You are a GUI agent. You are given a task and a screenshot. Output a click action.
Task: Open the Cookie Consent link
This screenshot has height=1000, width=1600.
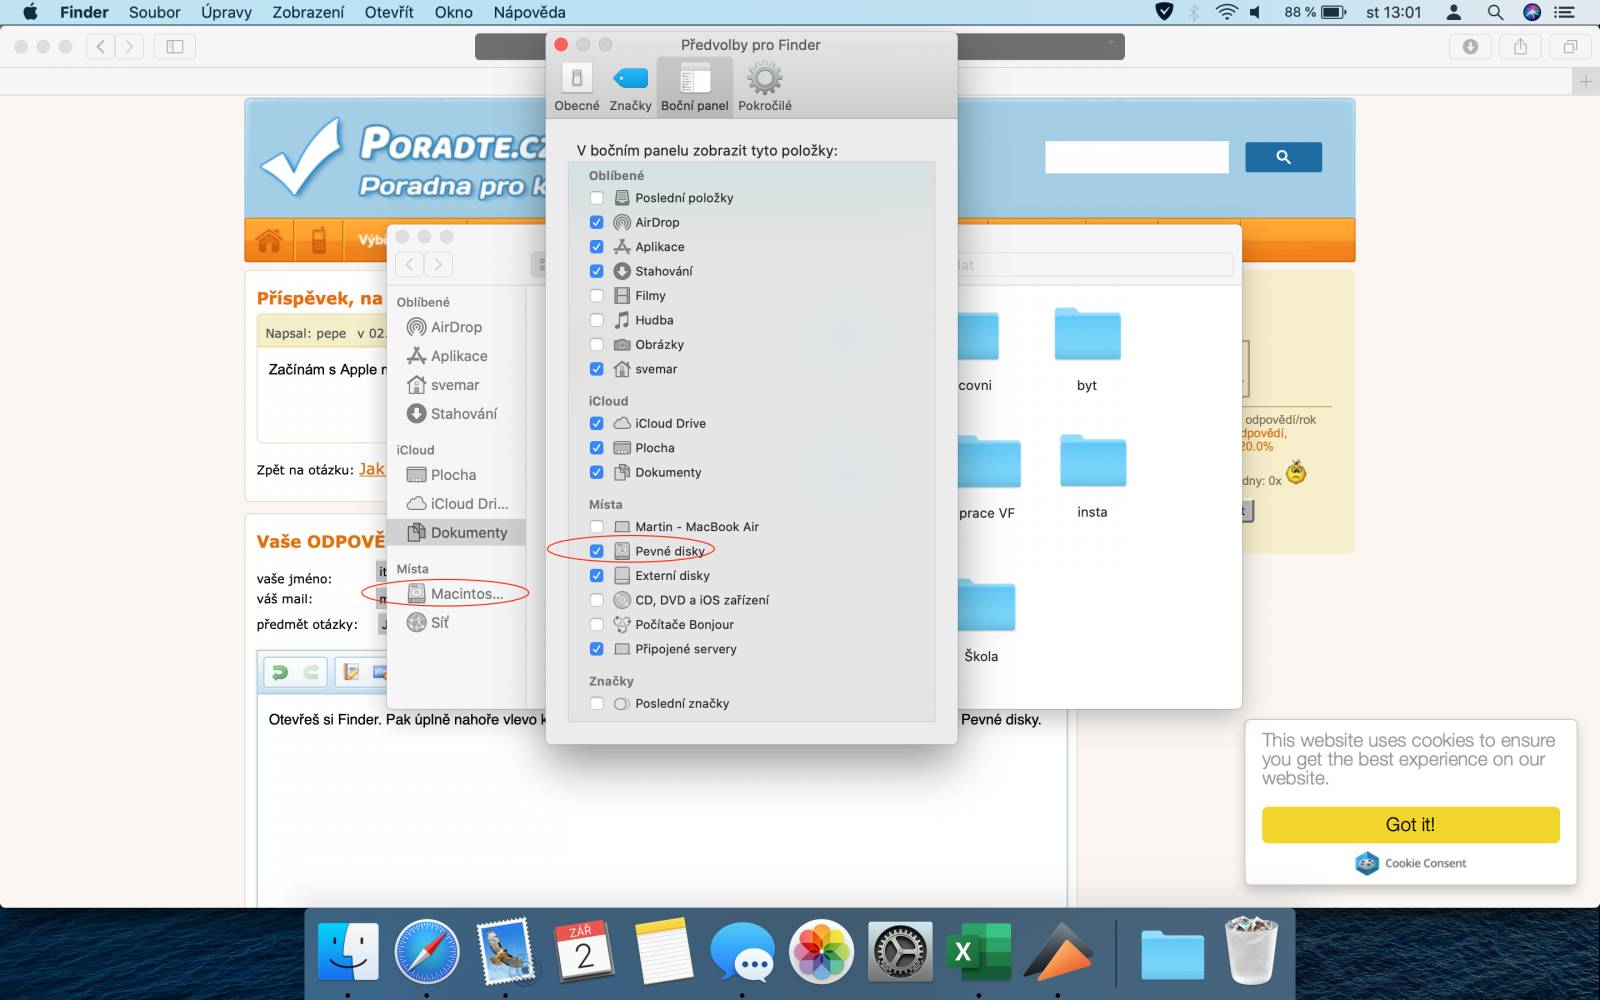1412,863
